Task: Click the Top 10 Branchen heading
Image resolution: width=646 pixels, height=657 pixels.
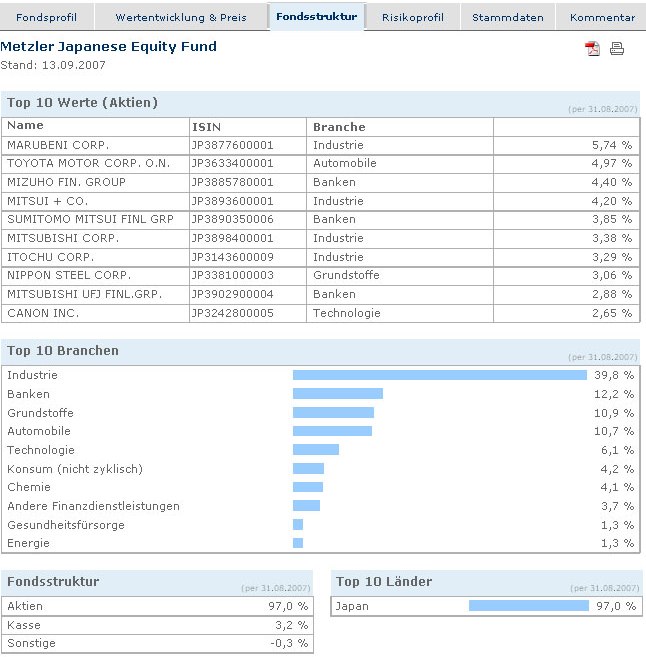Action: tap(63, 351)
